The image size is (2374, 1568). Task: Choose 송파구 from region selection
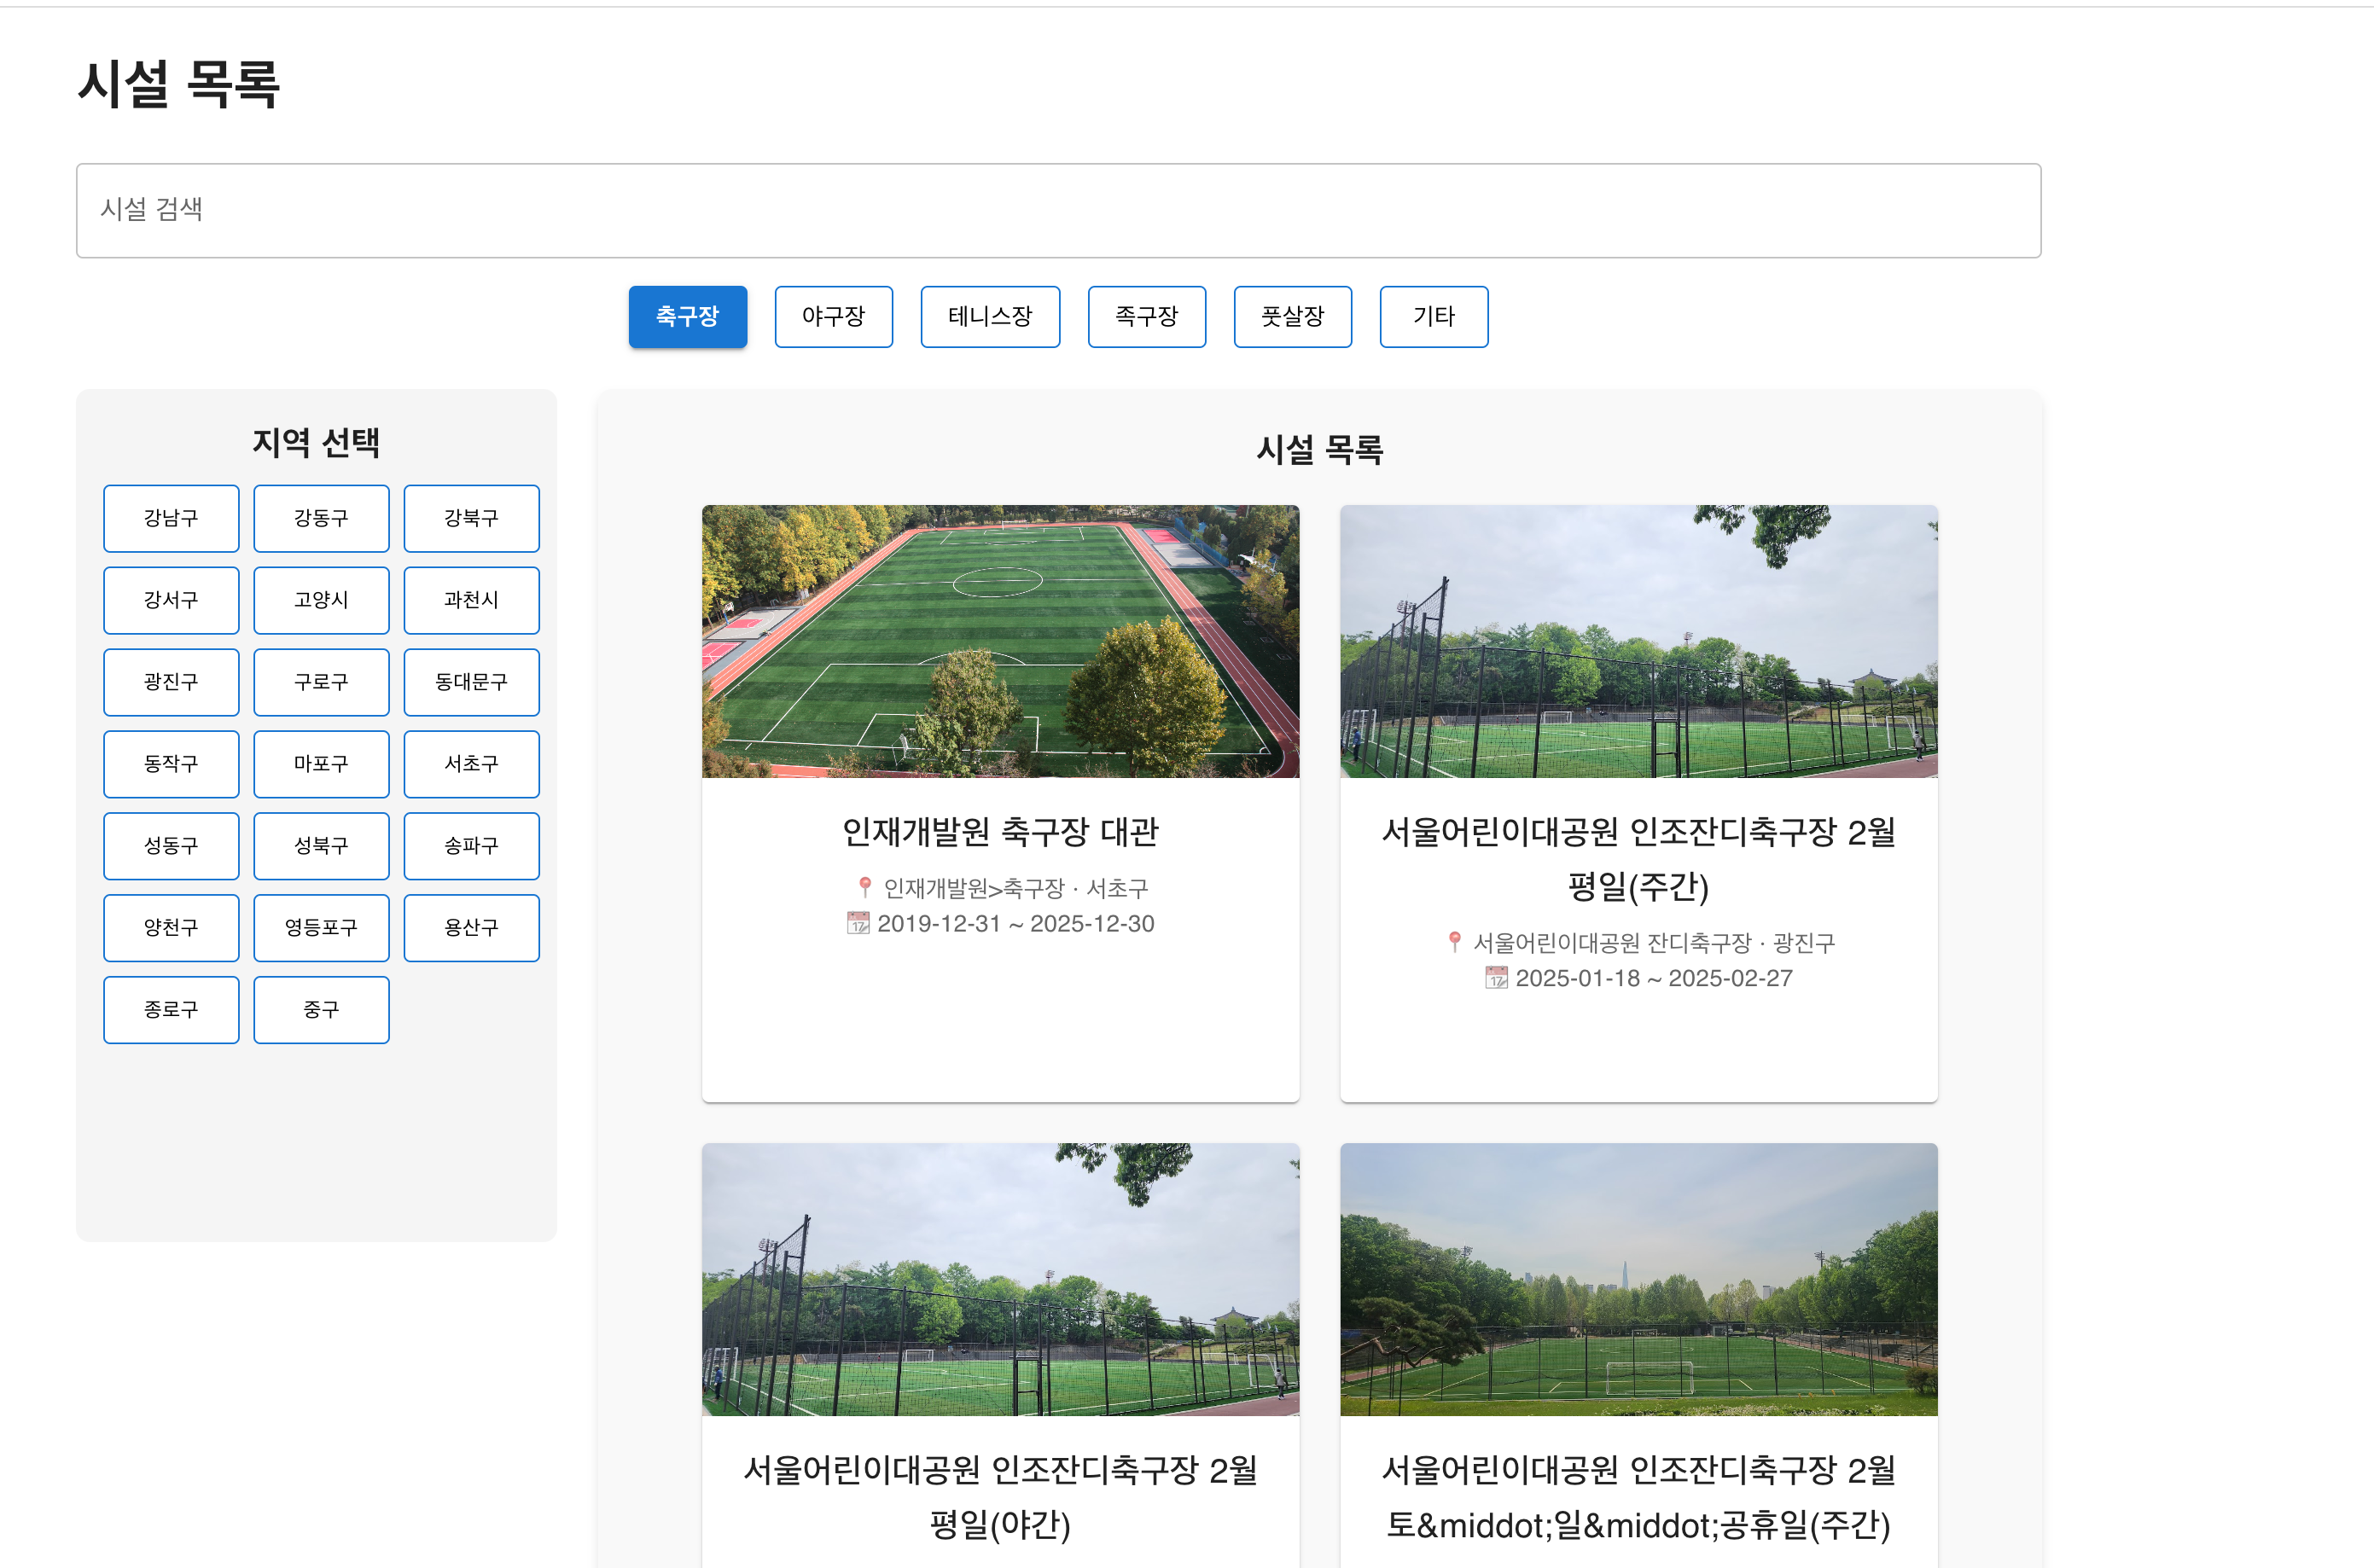(471, 846)
